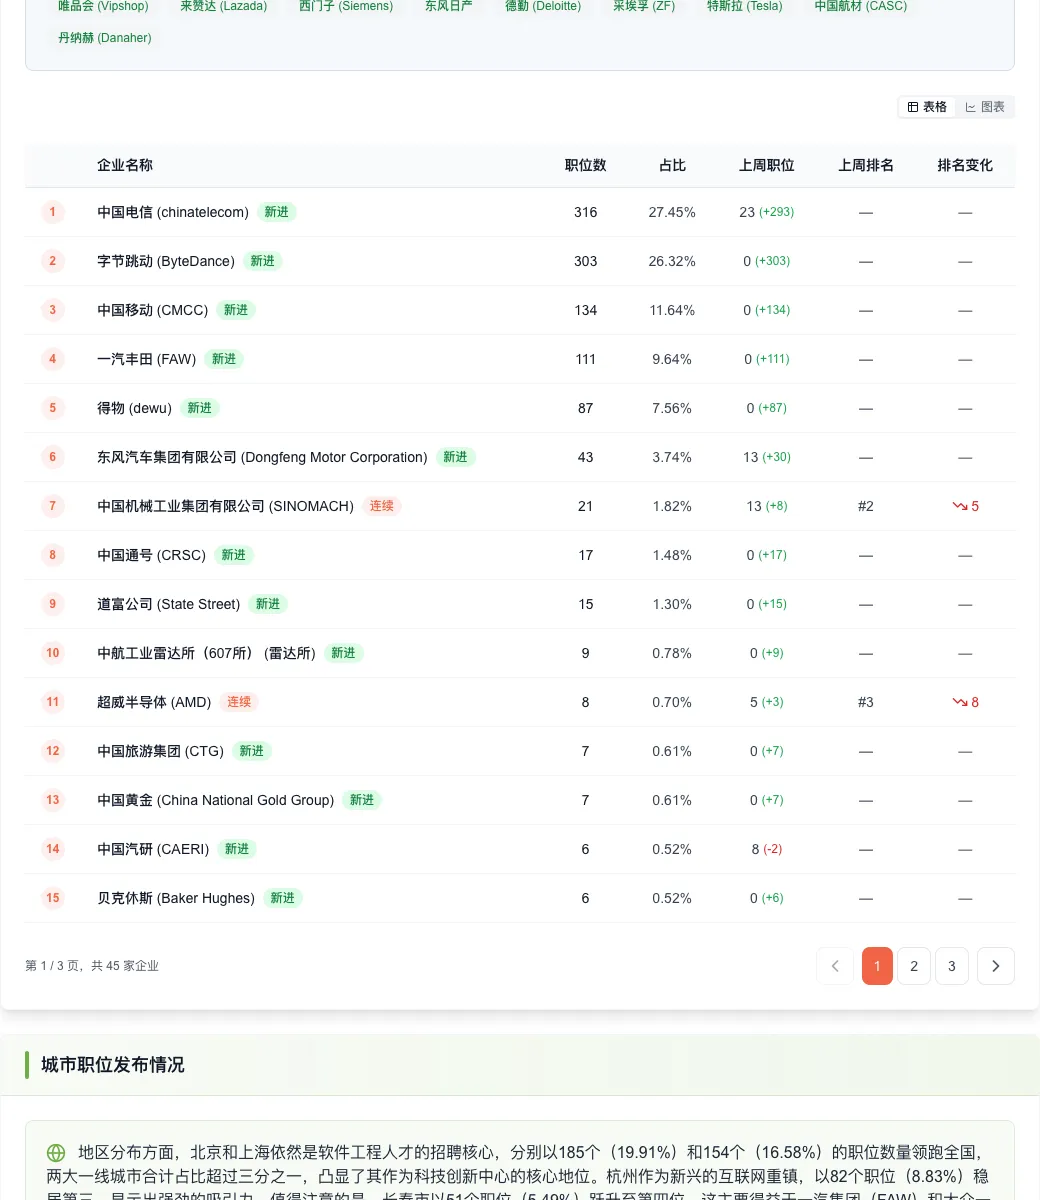Click 新进 badge next to ByteDance

pos(263,261)
